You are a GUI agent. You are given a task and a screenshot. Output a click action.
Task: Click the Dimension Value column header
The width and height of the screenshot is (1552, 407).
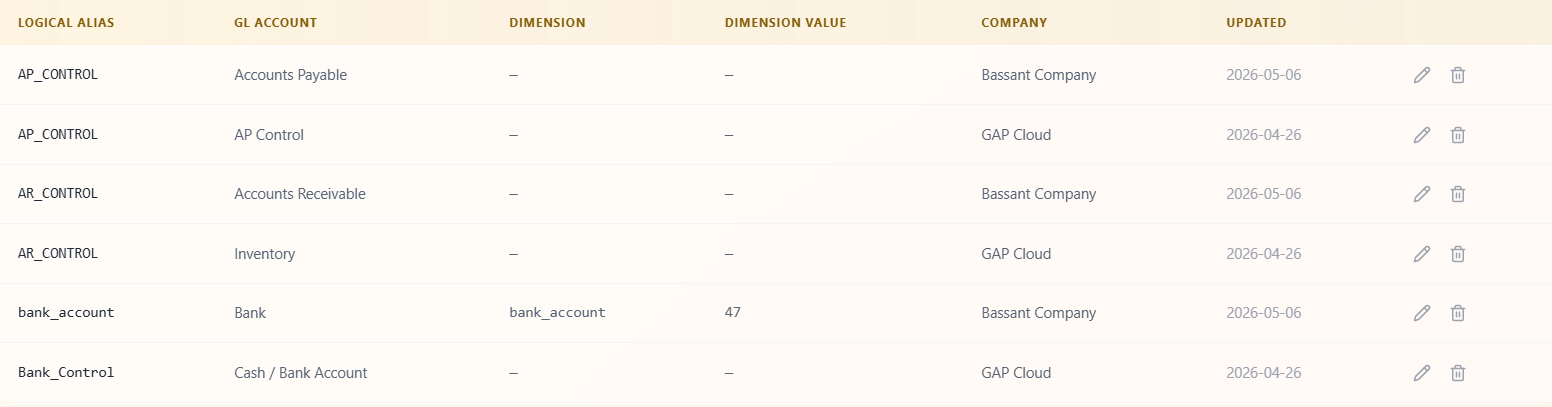click(x=785, y=22)
